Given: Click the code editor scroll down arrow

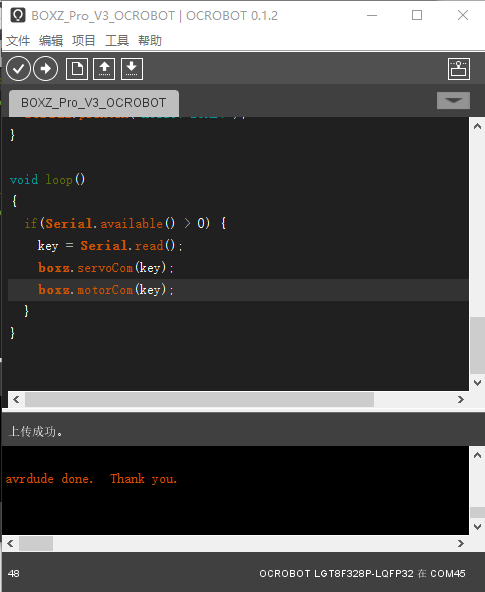Looking at the screenshot, I should pyautogui.click(x=477, y=383).
